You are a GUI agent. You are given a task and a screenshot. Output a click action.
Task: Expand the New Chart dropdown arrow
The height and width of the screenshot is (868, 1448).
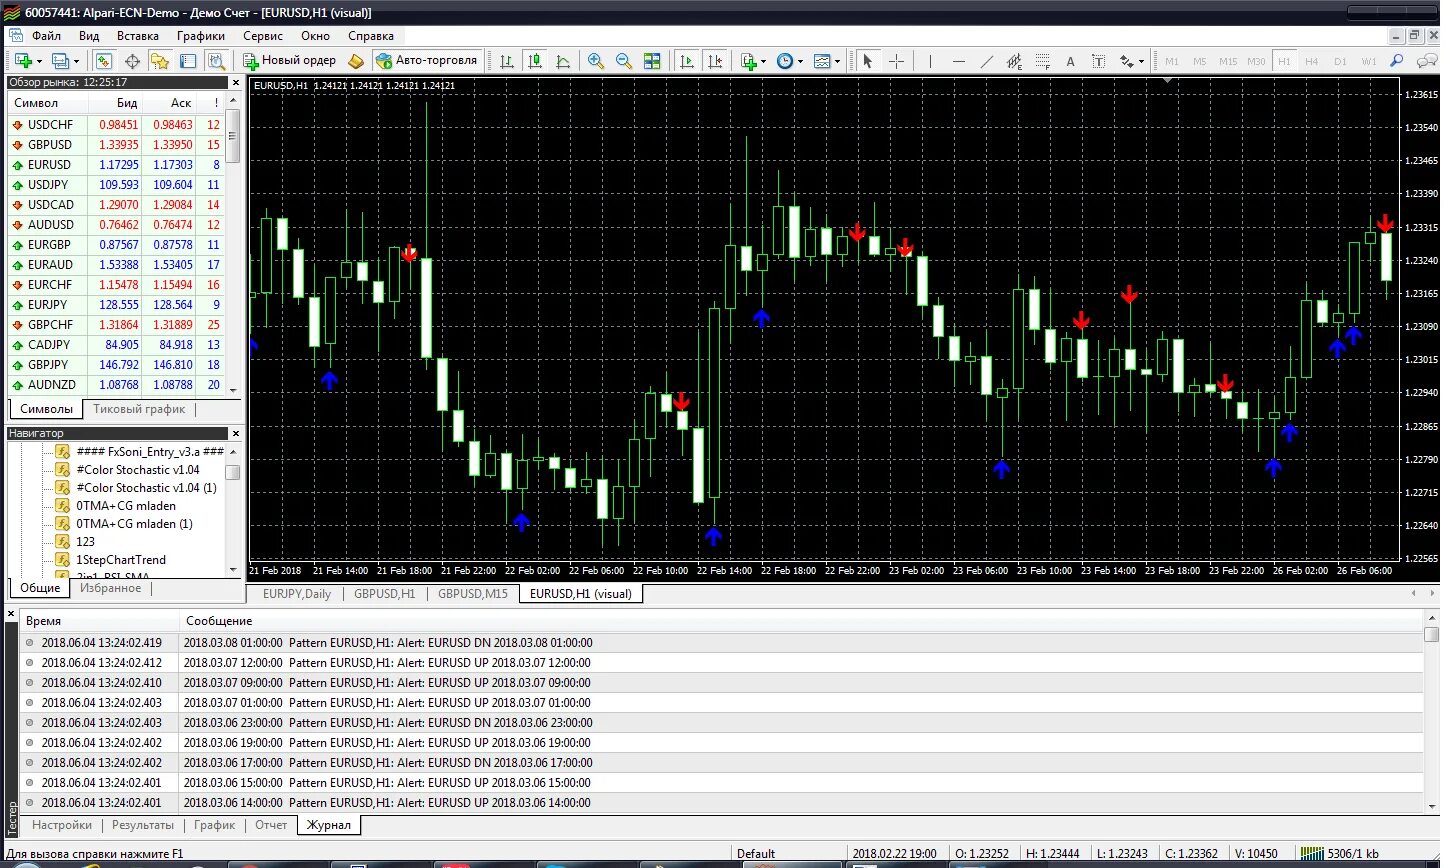[39, 62]
